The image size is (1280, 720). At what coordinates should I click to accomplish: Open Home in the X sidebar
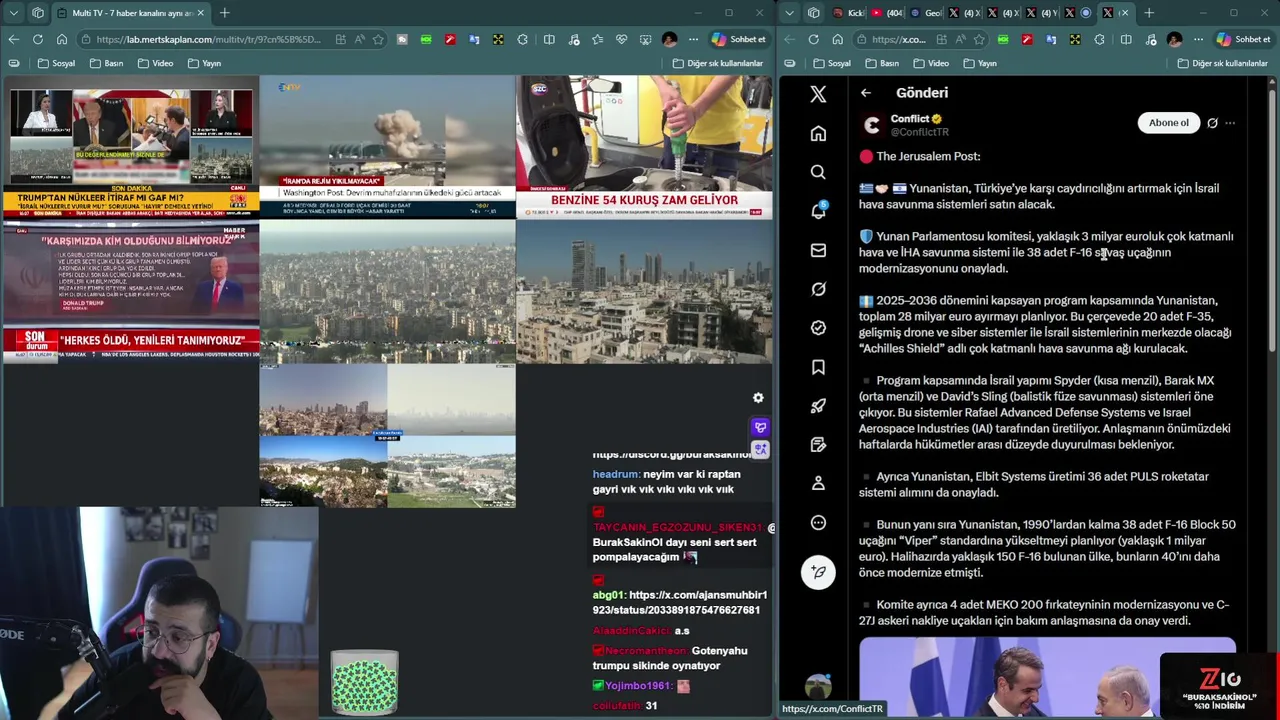(x=818, y=133)
